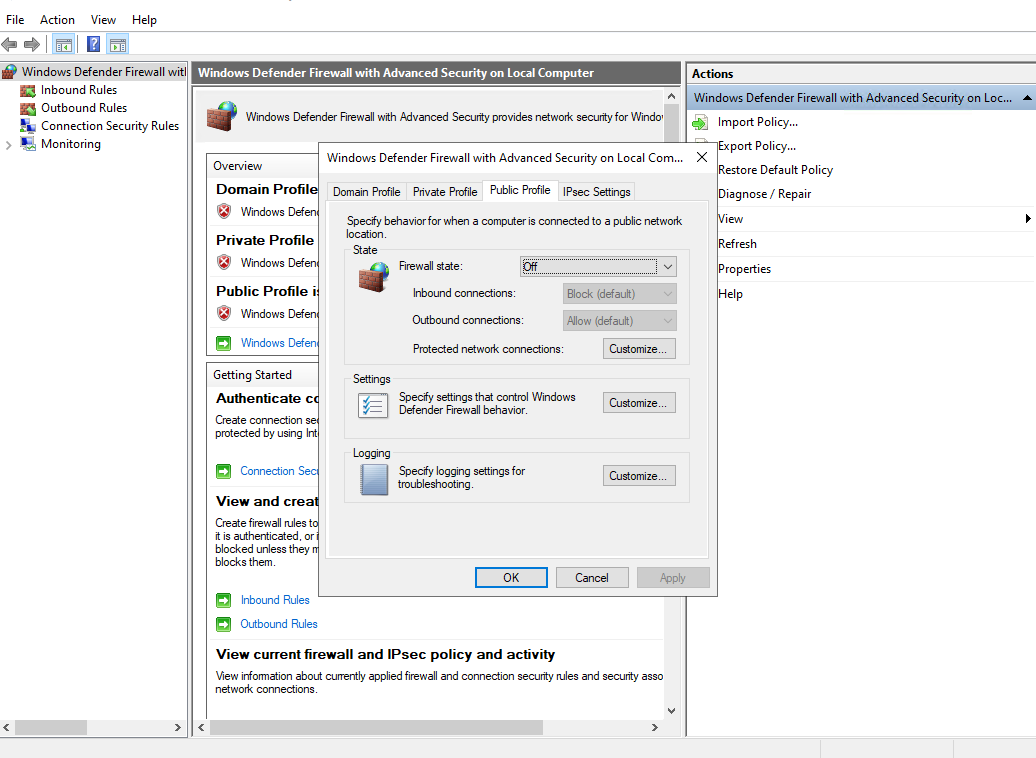
Task: Click the Outbound Rules brick-wall icon
Action: pos(28,108)
